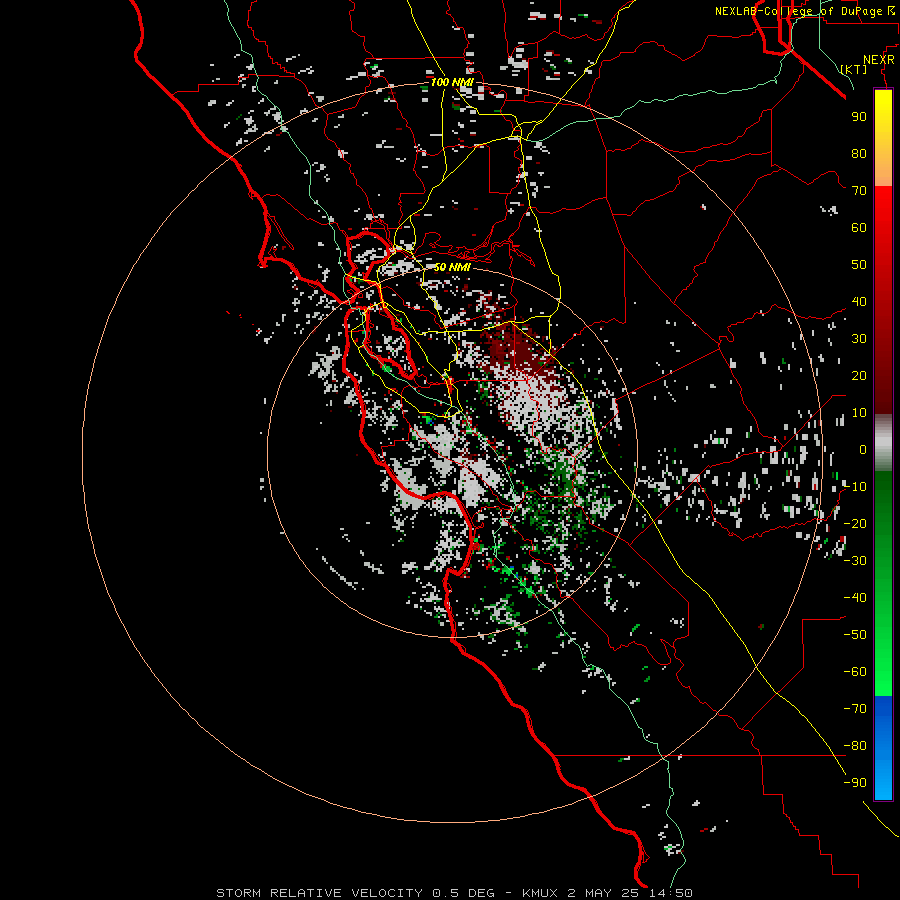The image size is (900, 900).
Task: Click the -70 value on the velocity scale
Action: 855,709
